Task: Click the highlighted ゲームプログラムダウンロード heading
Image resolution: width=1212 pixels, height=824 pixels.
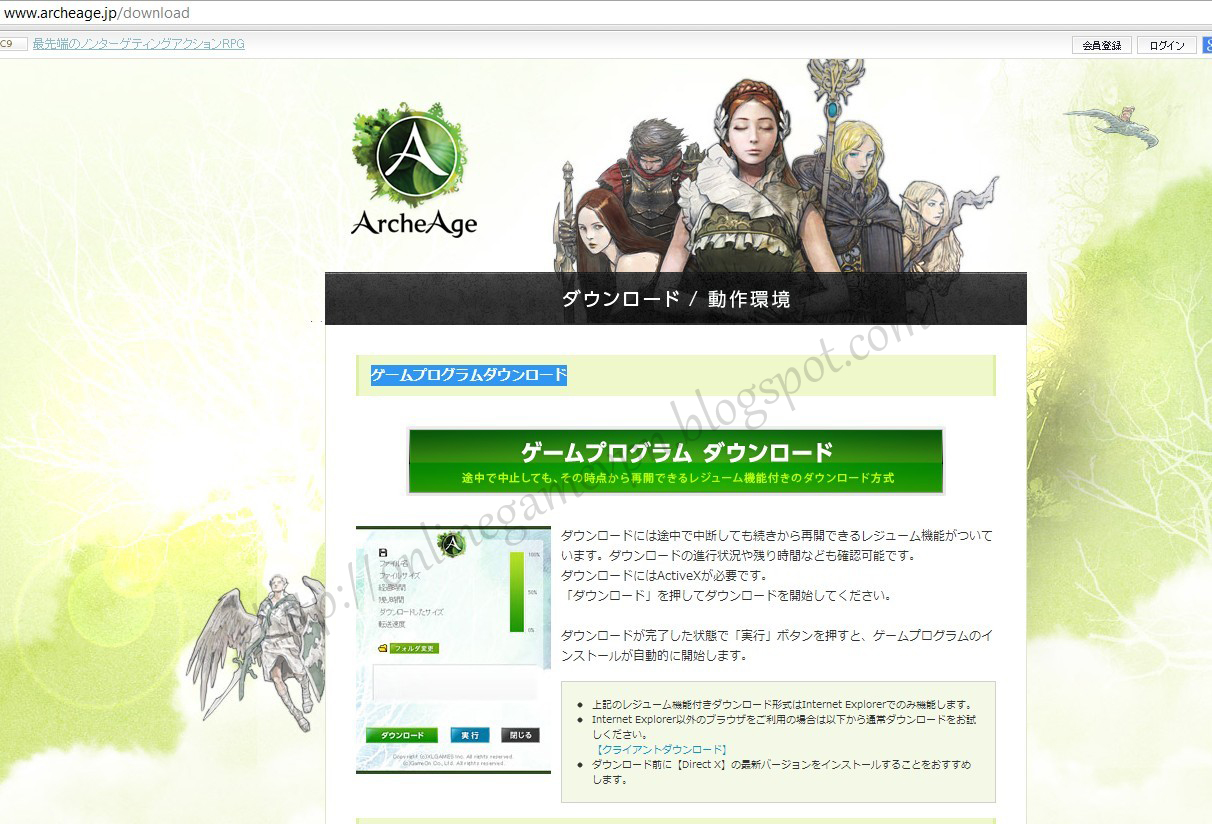Action: click(x=469, y=375)
